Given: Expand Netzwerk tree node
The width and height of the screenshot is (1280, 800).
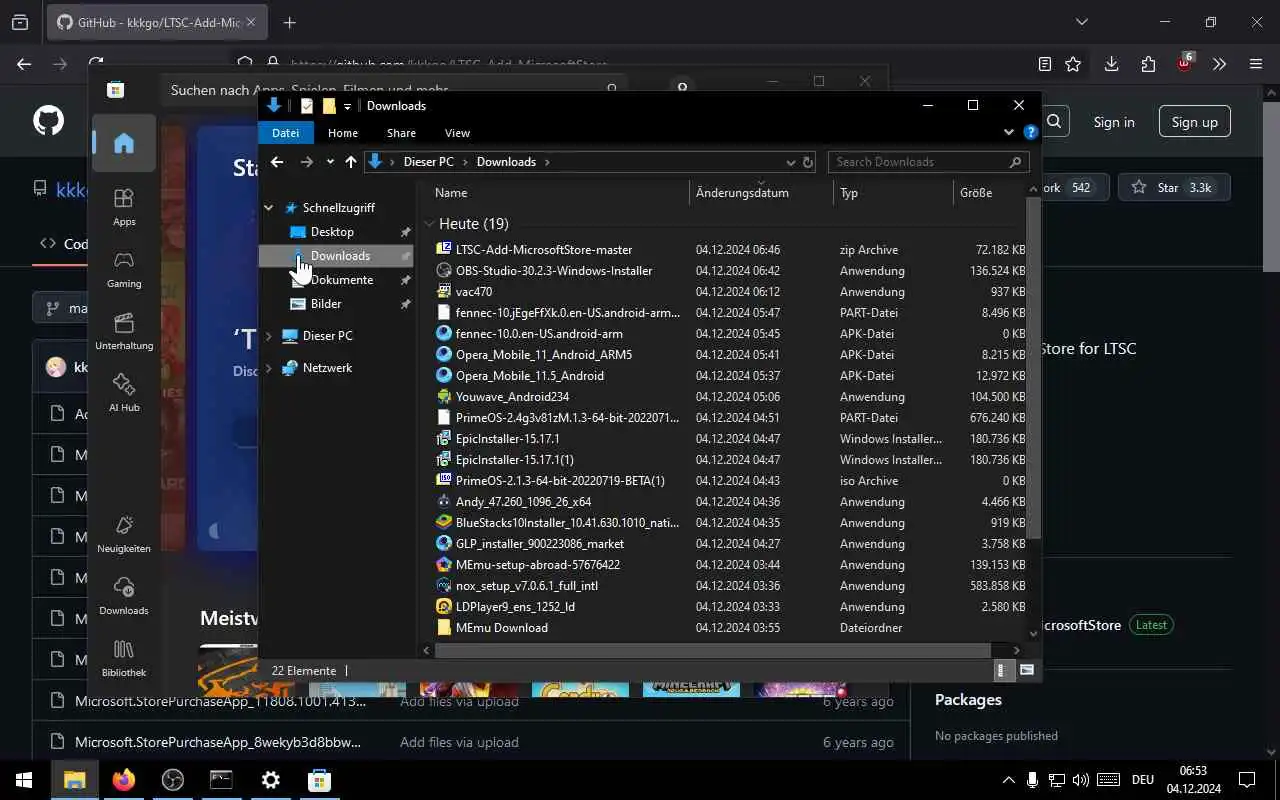Looking at the screenshot, I should coord(268,368).
